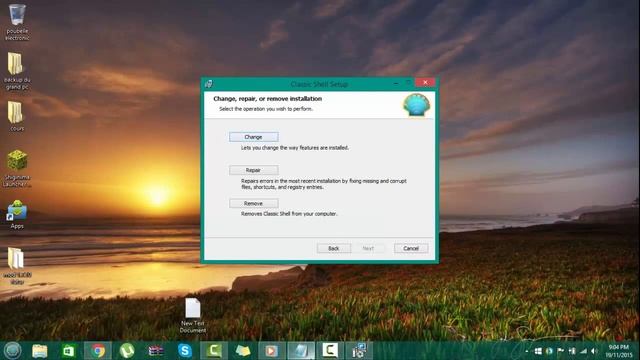
Task: Click Remove to uninstall Classic Shell
Action: click(253, 203)
